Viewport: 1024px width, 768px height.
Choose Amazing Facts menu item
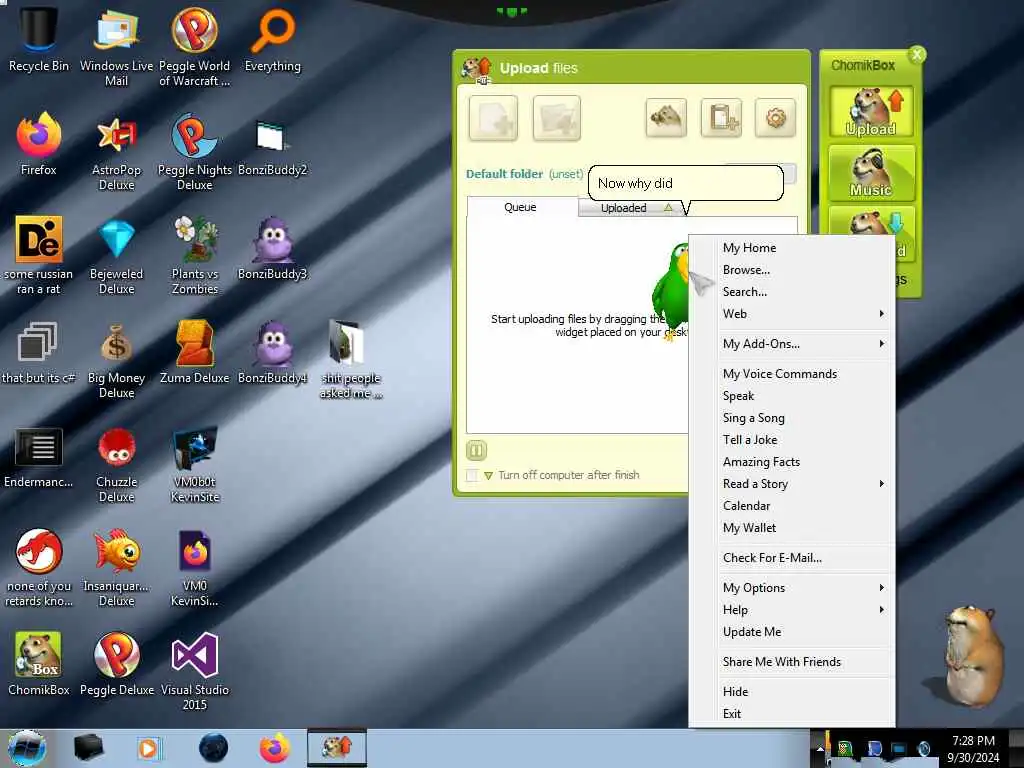[792, 462]
